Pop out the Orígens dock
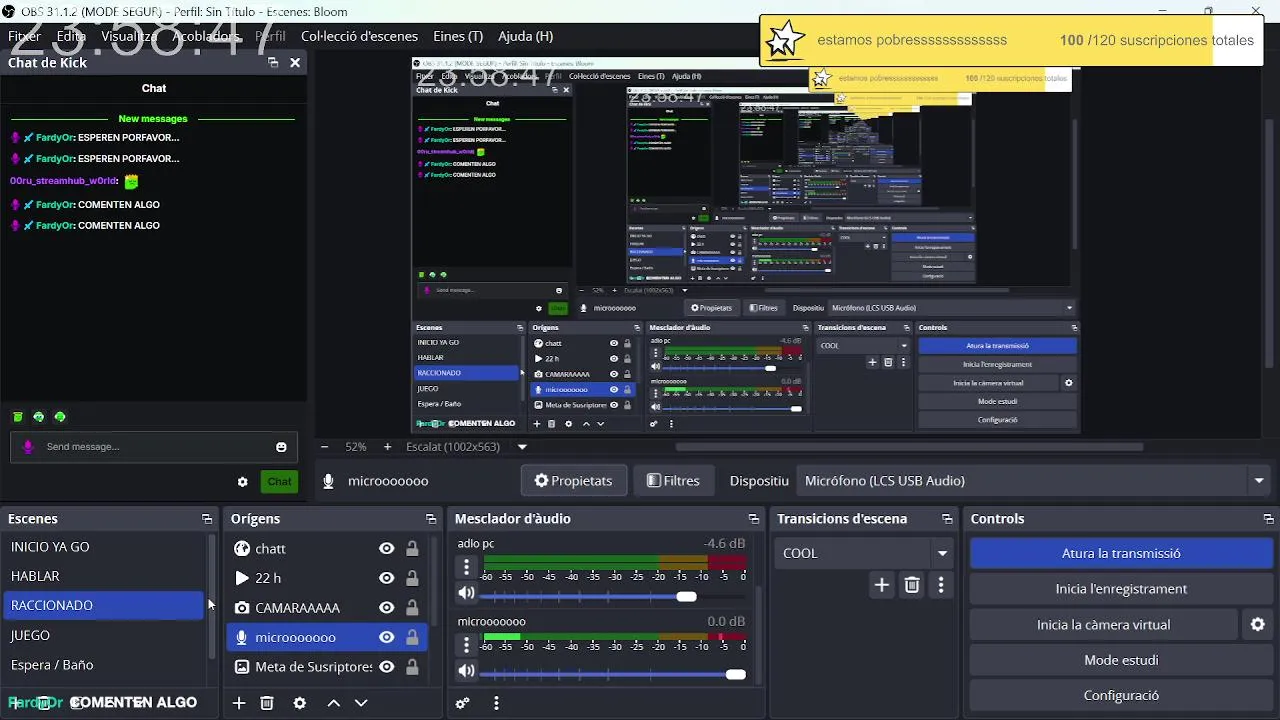The height and width of the screenshot is (720, 1280). 431,519
